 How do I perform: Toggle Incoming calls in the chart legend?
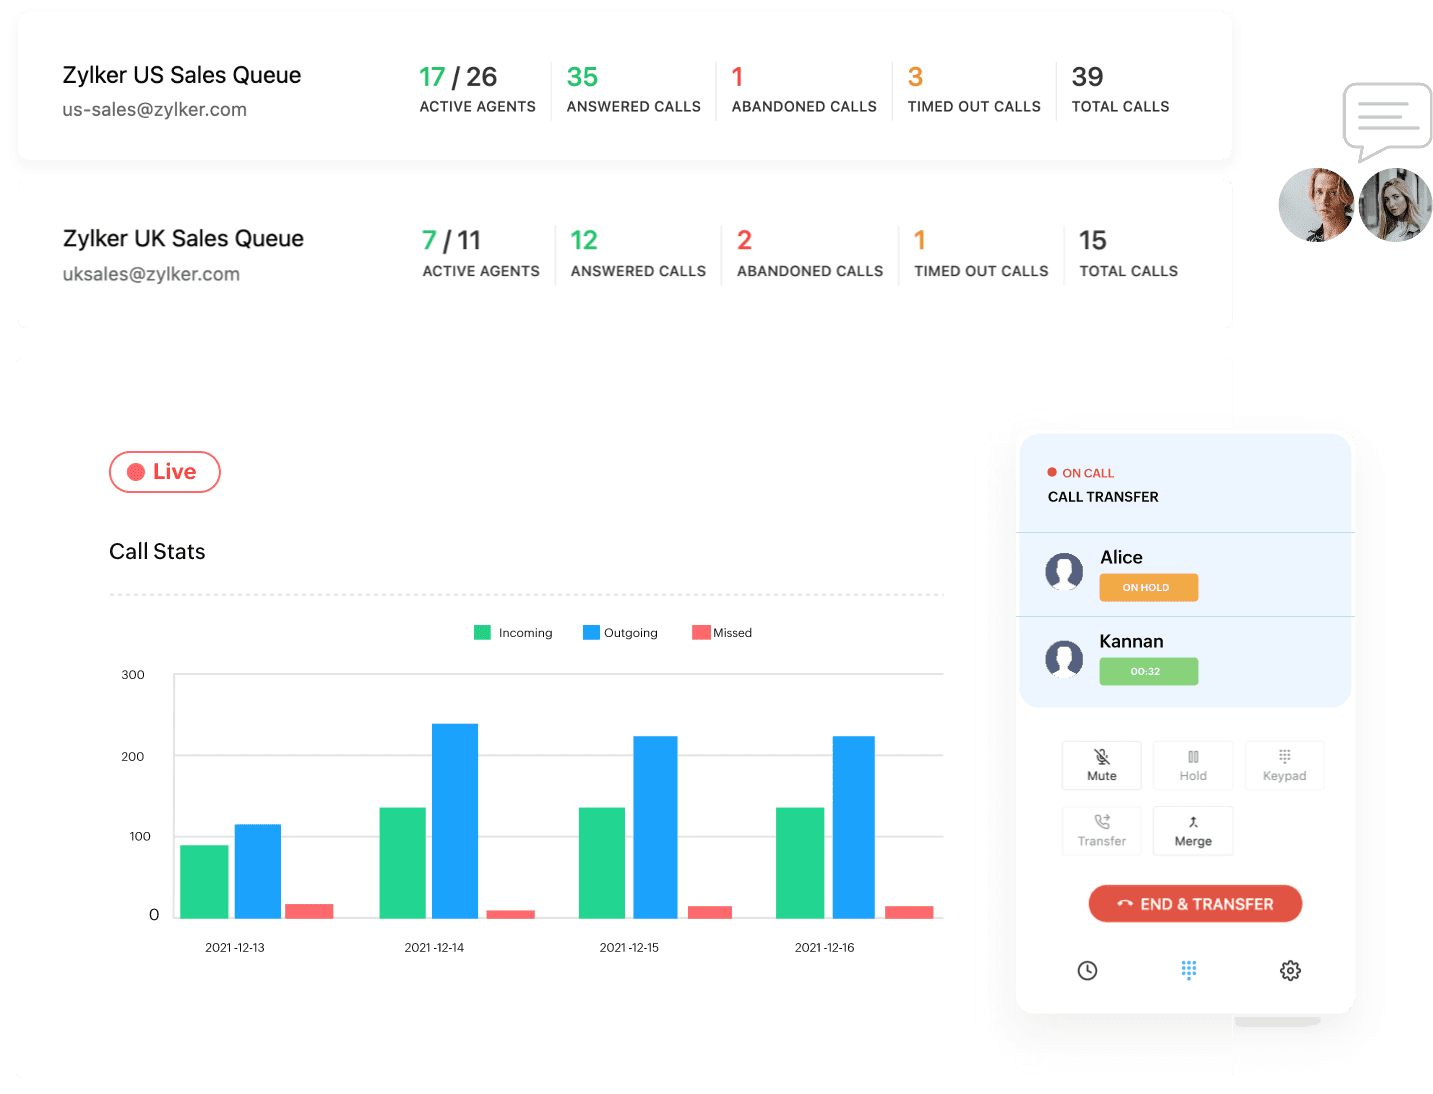(x=513, y=632)
